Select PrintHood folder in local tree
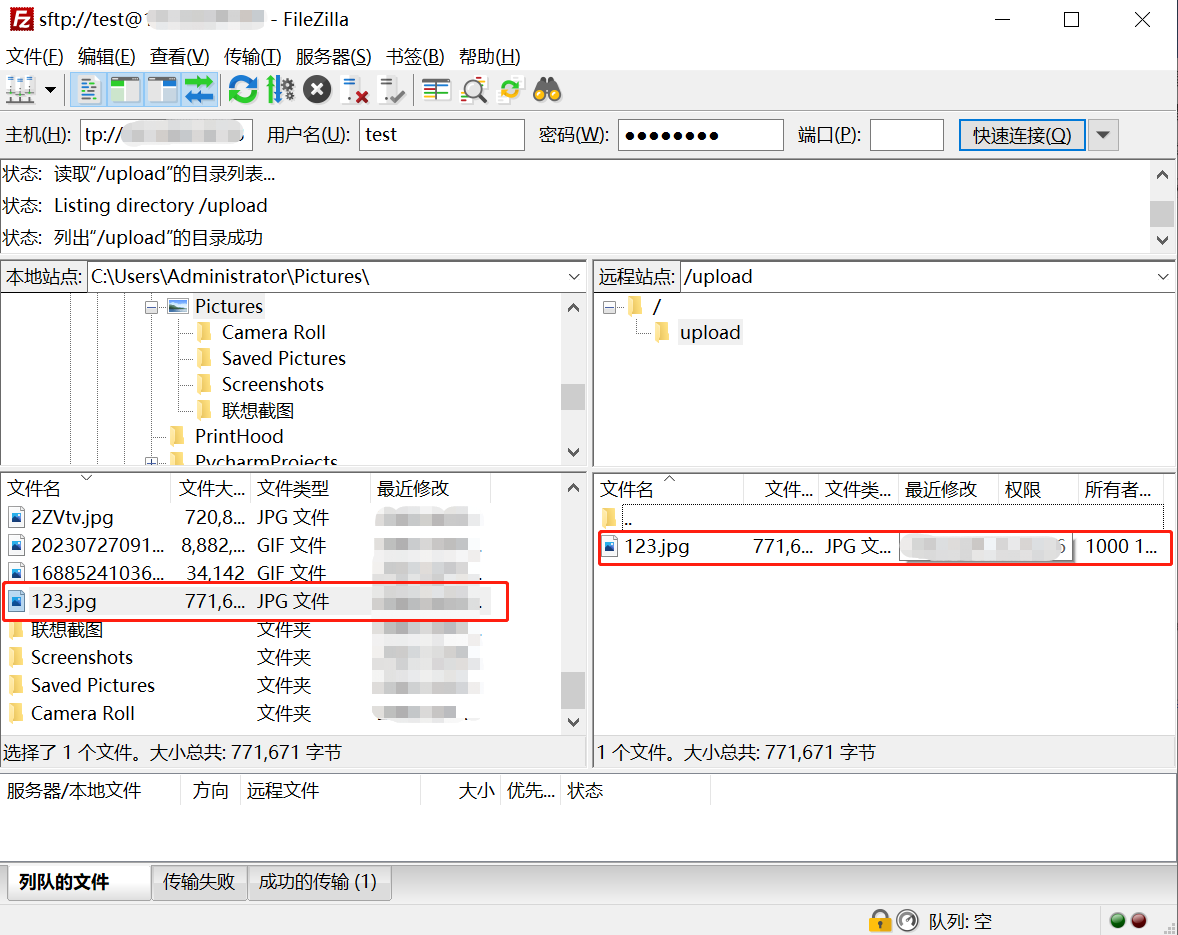Image resolution: width=1178 pixels, height=935 pixels. point(239,436)
